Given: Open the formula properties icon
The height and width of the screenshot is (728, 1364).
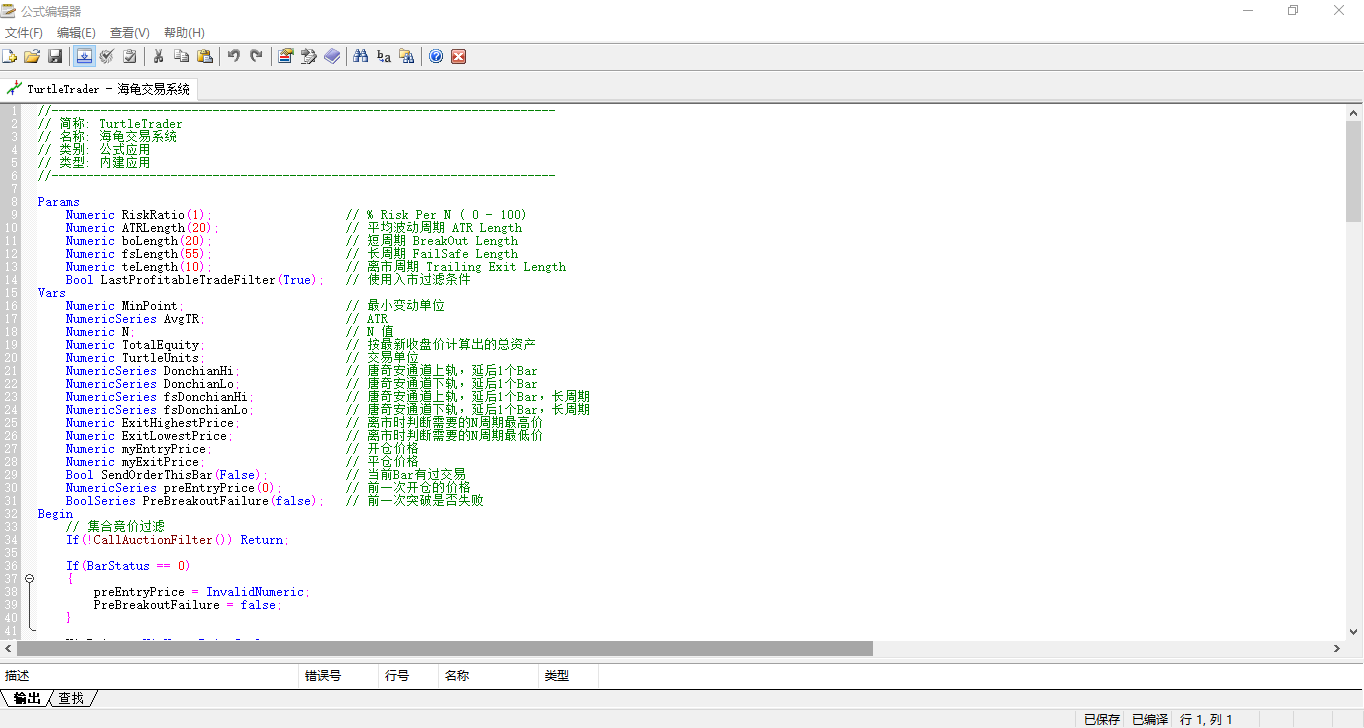Looking at the screenshot, I should (x=285, y=57).
